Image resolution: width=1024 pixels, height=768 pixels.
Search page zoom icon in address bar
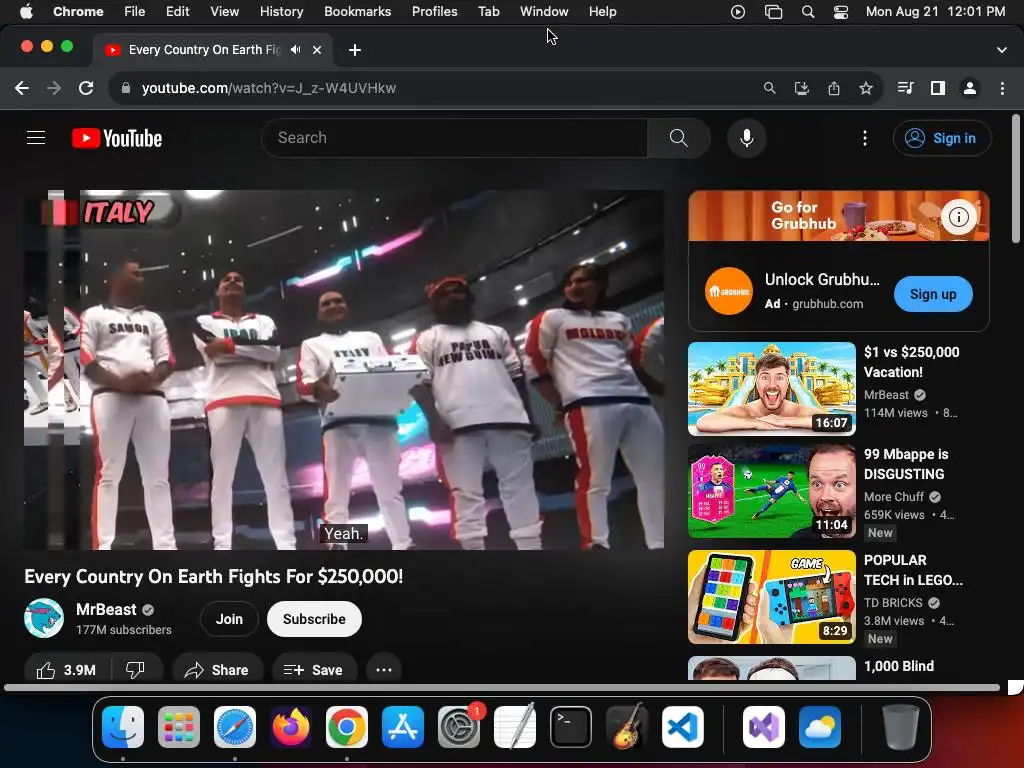(769, 88)
